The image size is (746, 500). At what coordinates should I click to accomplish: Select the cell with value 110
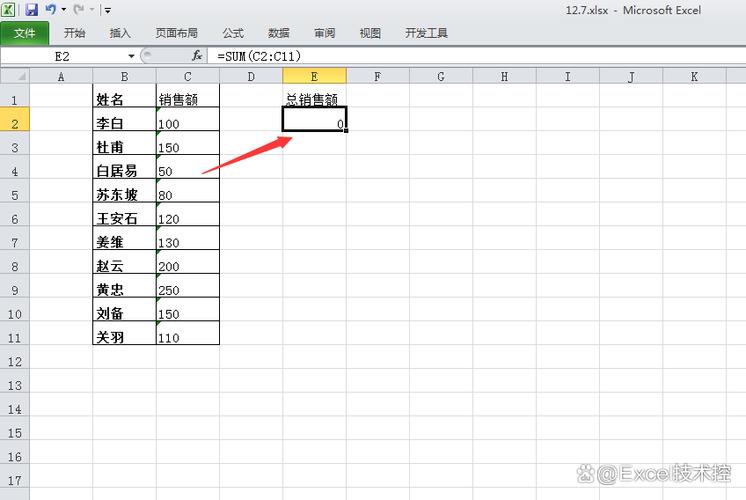coord(187,333)
